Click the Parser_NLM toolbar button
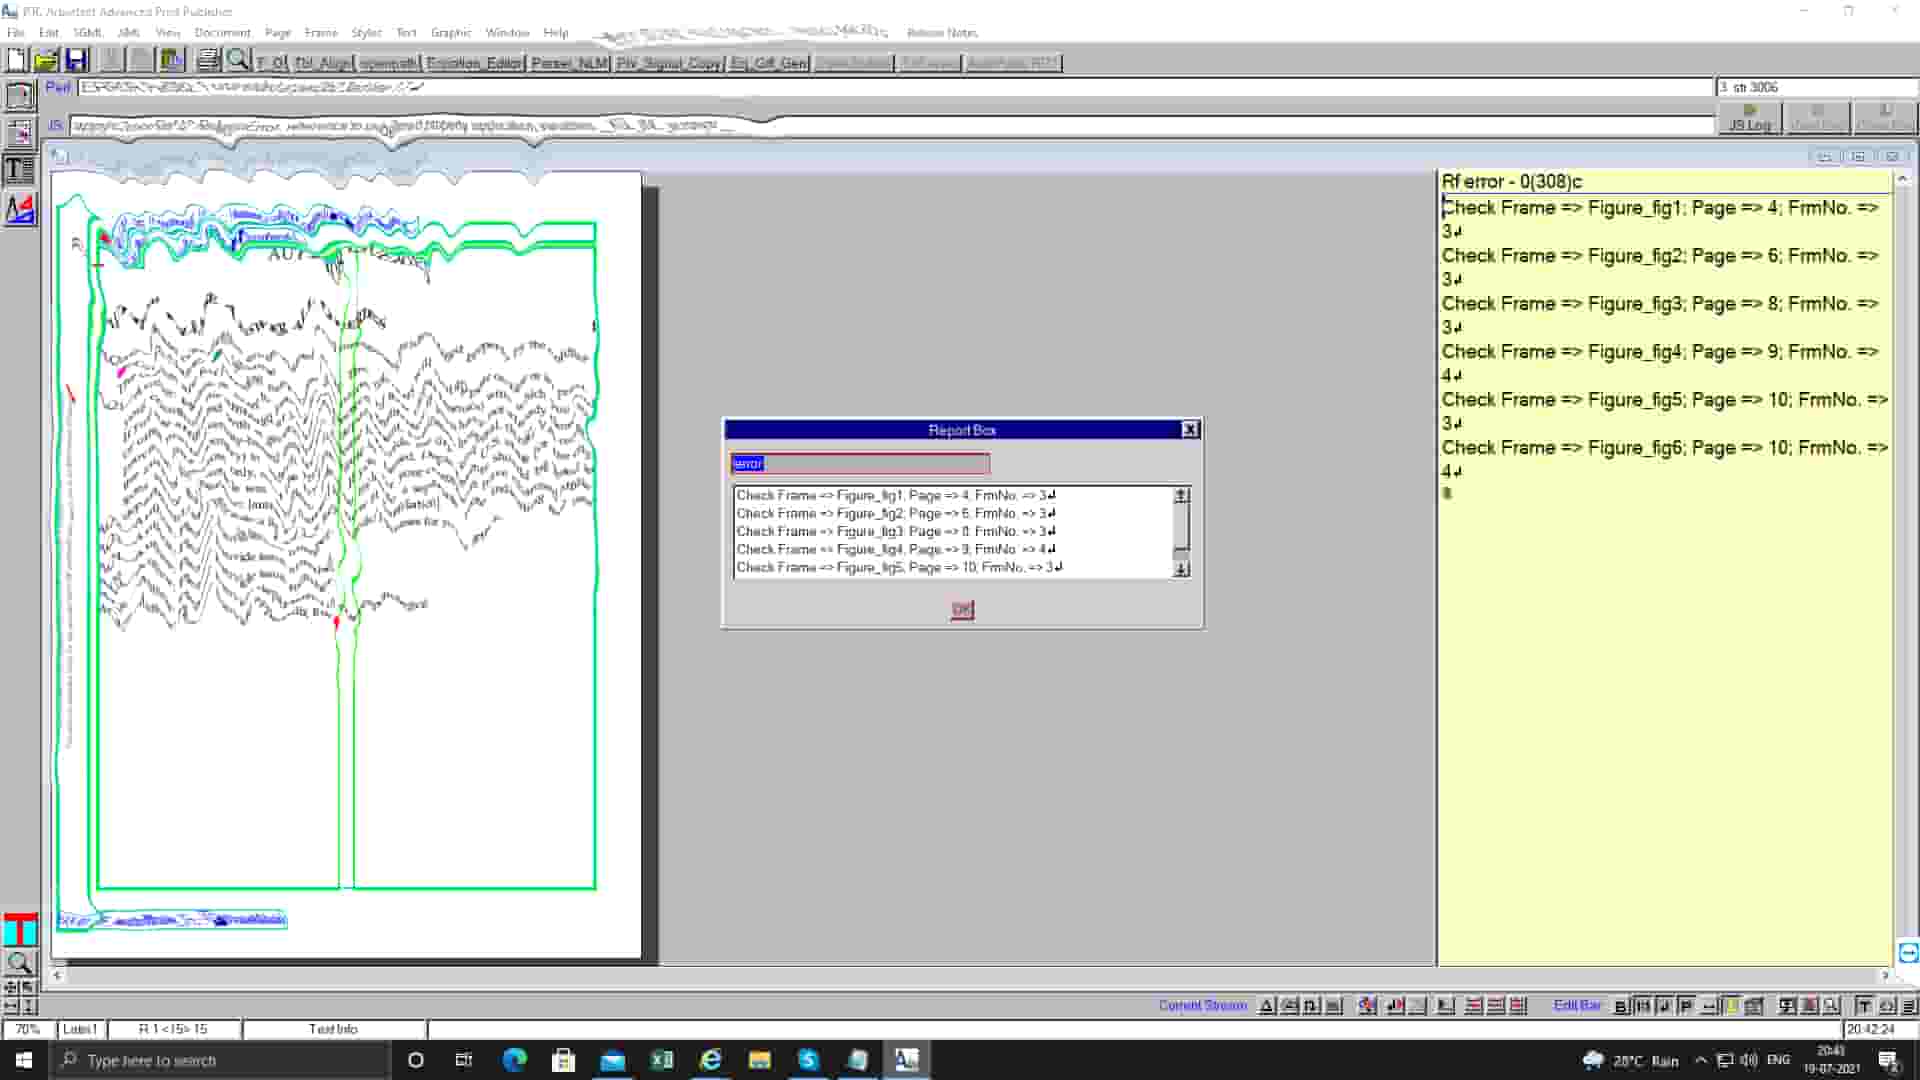Viewport: 1920px width, 1080px height. tap(569, 63)
